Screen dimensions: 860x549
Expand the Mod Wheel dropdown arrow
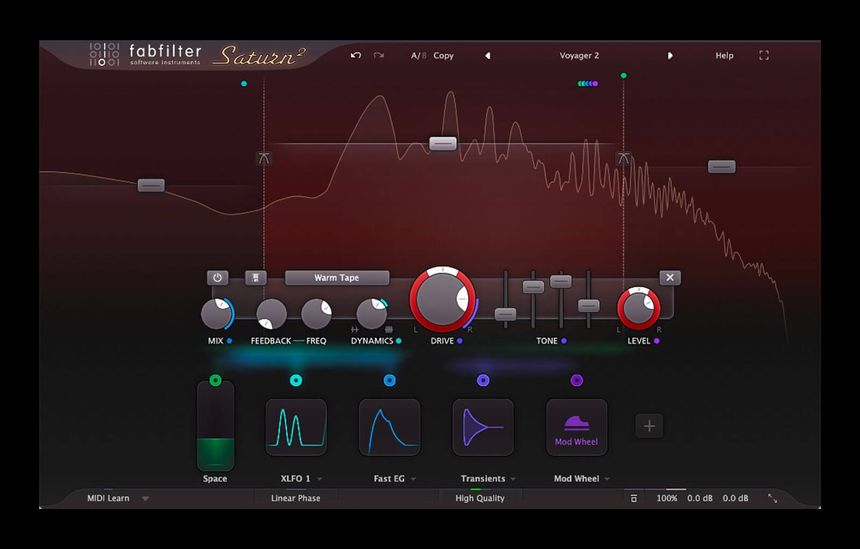pos(607,479)
